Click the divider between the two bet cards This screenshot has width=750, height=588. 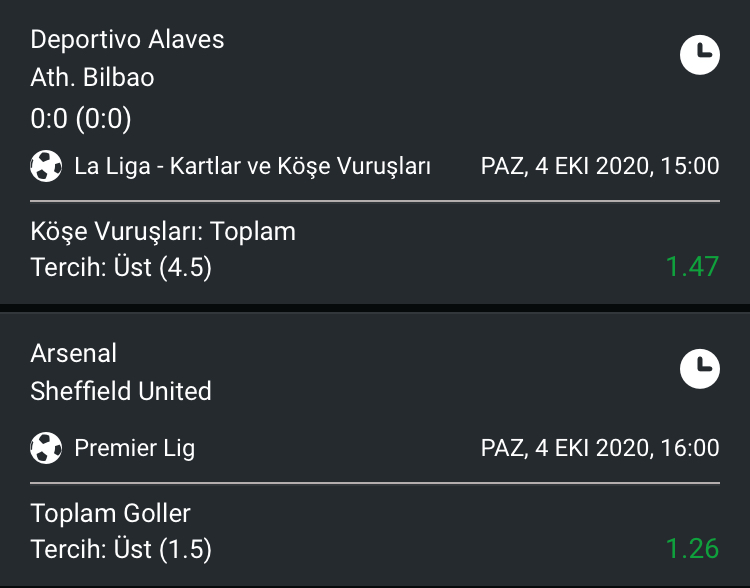pos(375,308)
